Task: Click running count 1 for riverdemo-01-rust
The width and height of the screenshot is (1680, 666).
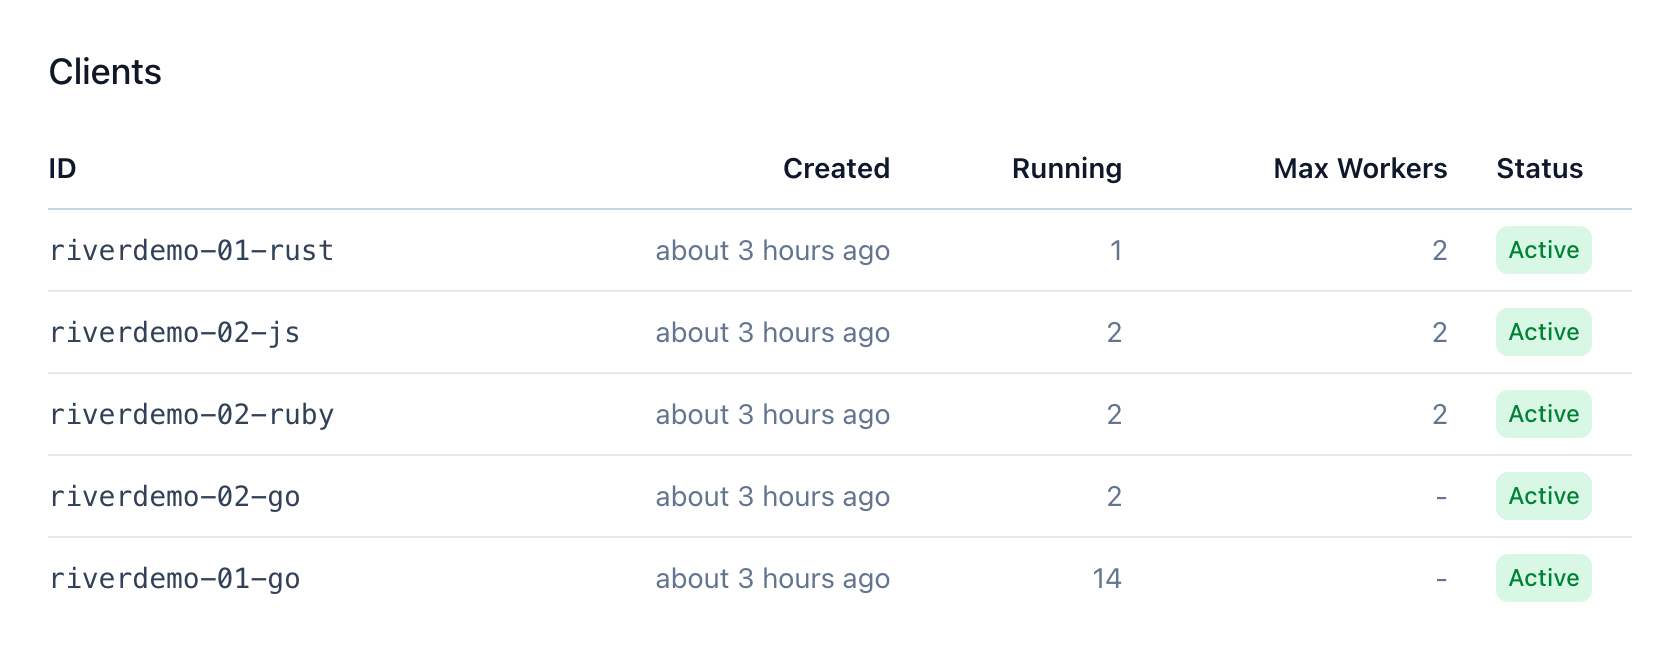Action: tap(1115, 250)
